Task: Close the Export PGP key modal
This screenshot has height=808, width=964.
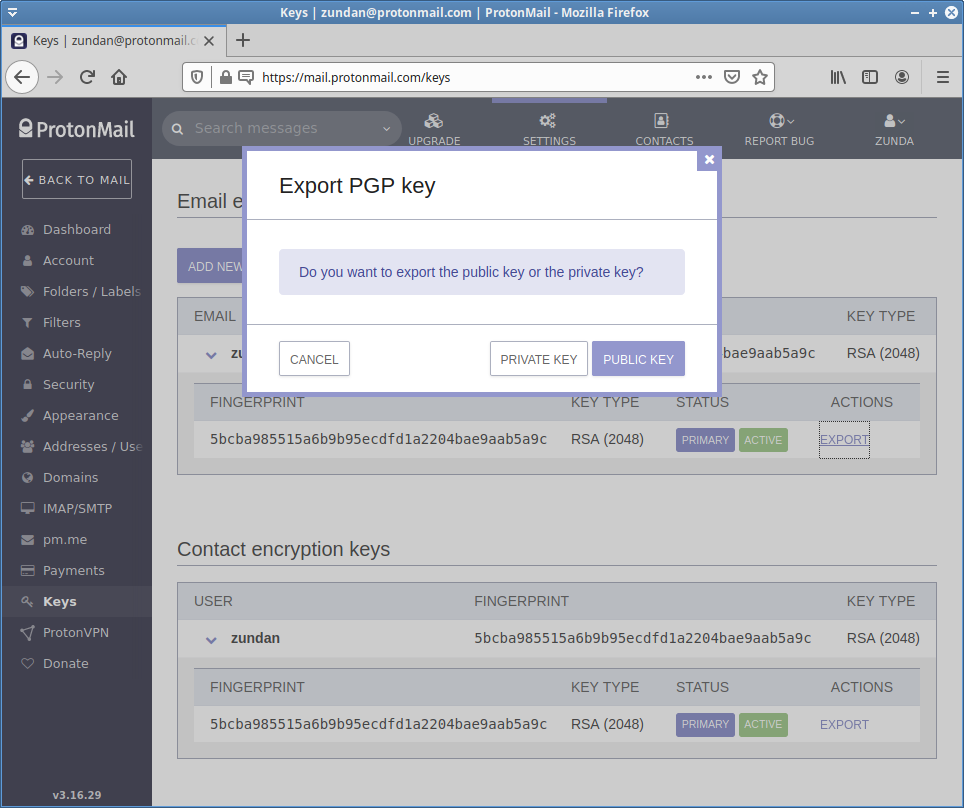Action: [709, 160]
